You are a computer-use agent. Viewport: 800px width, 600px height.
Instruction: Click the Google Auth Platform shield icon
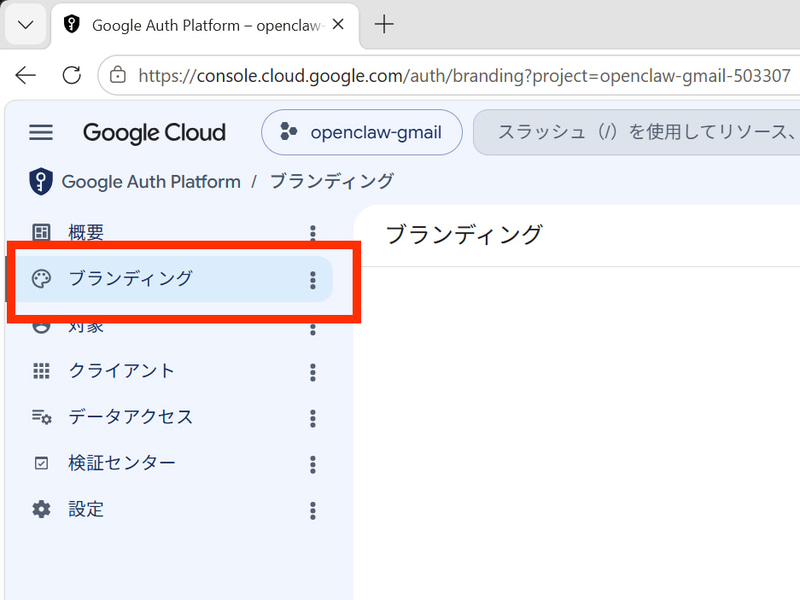pyautogui.click(x=41, y=181)
